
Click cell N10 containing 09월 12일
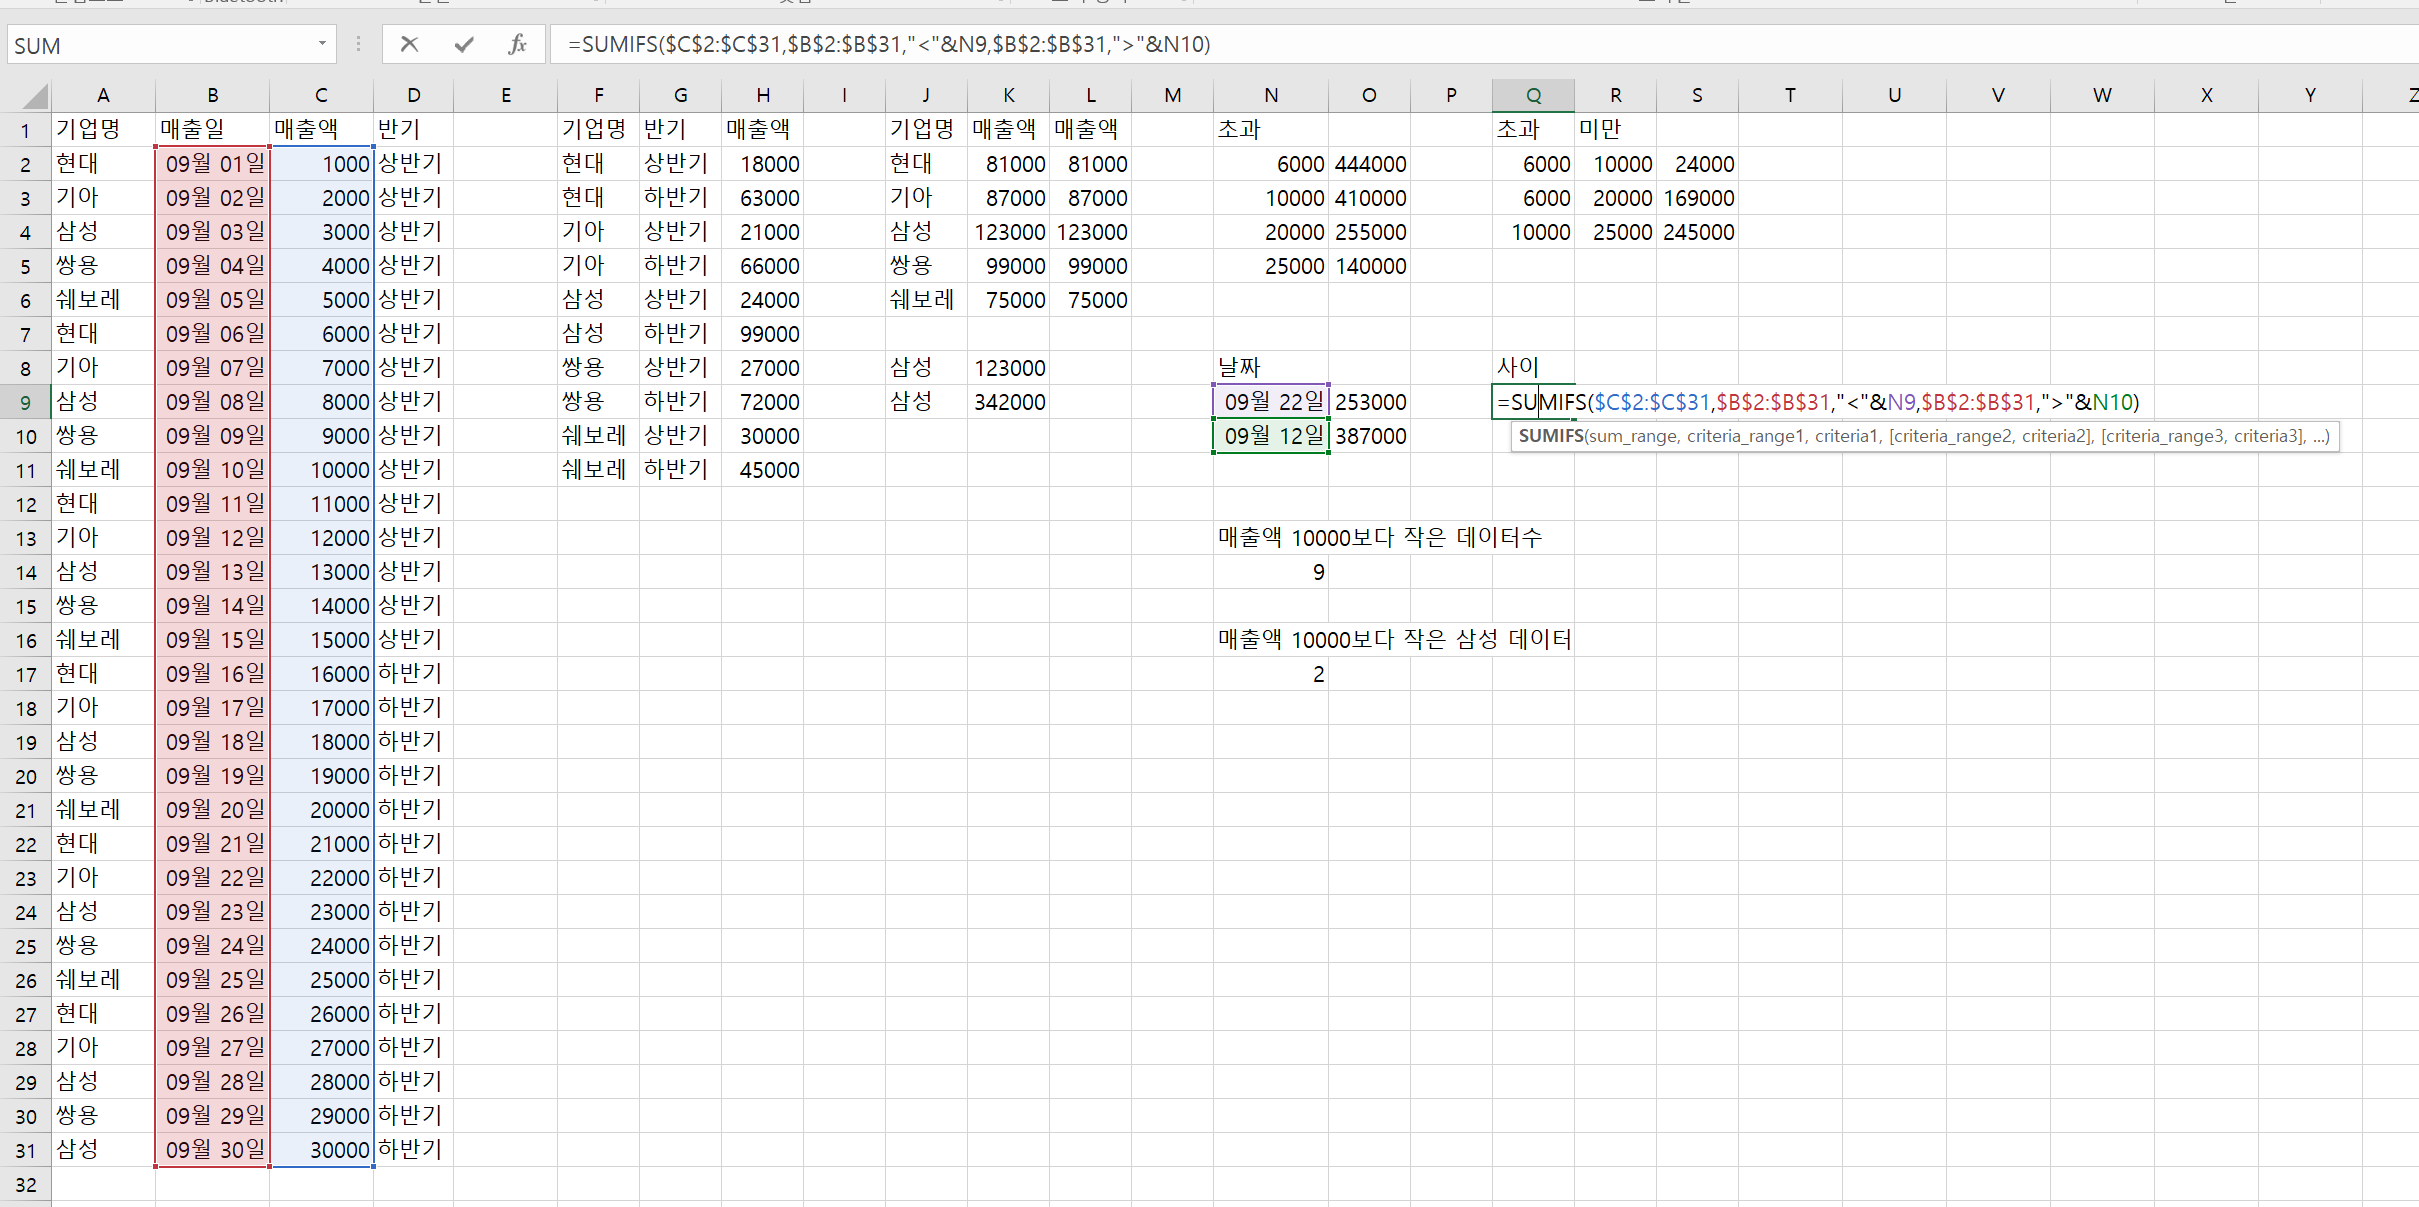[x=1270, y=436]
